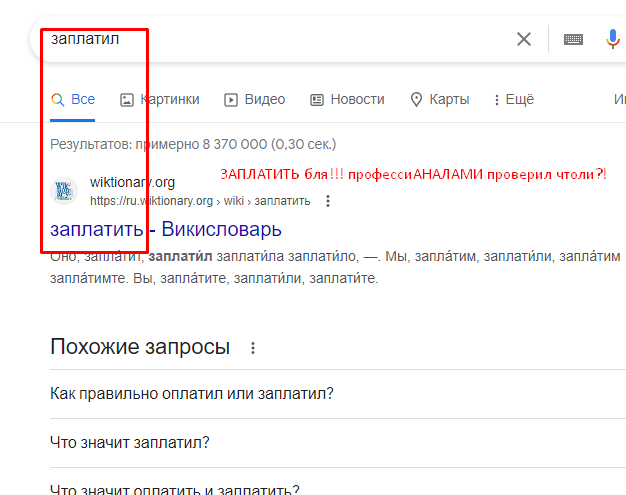The height and width of the screenshot is (495, 626).
Task: Switch to the Видео tab
Action: (255, 99)
